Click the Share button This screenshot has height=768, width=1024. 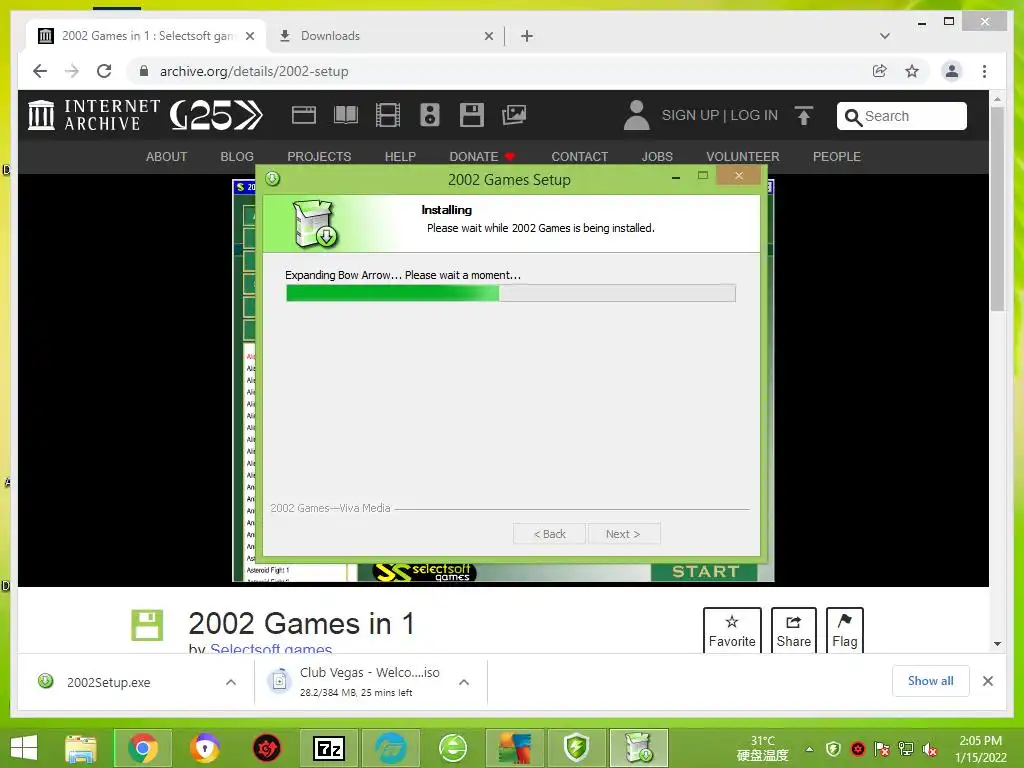click(x=793, y=630)
